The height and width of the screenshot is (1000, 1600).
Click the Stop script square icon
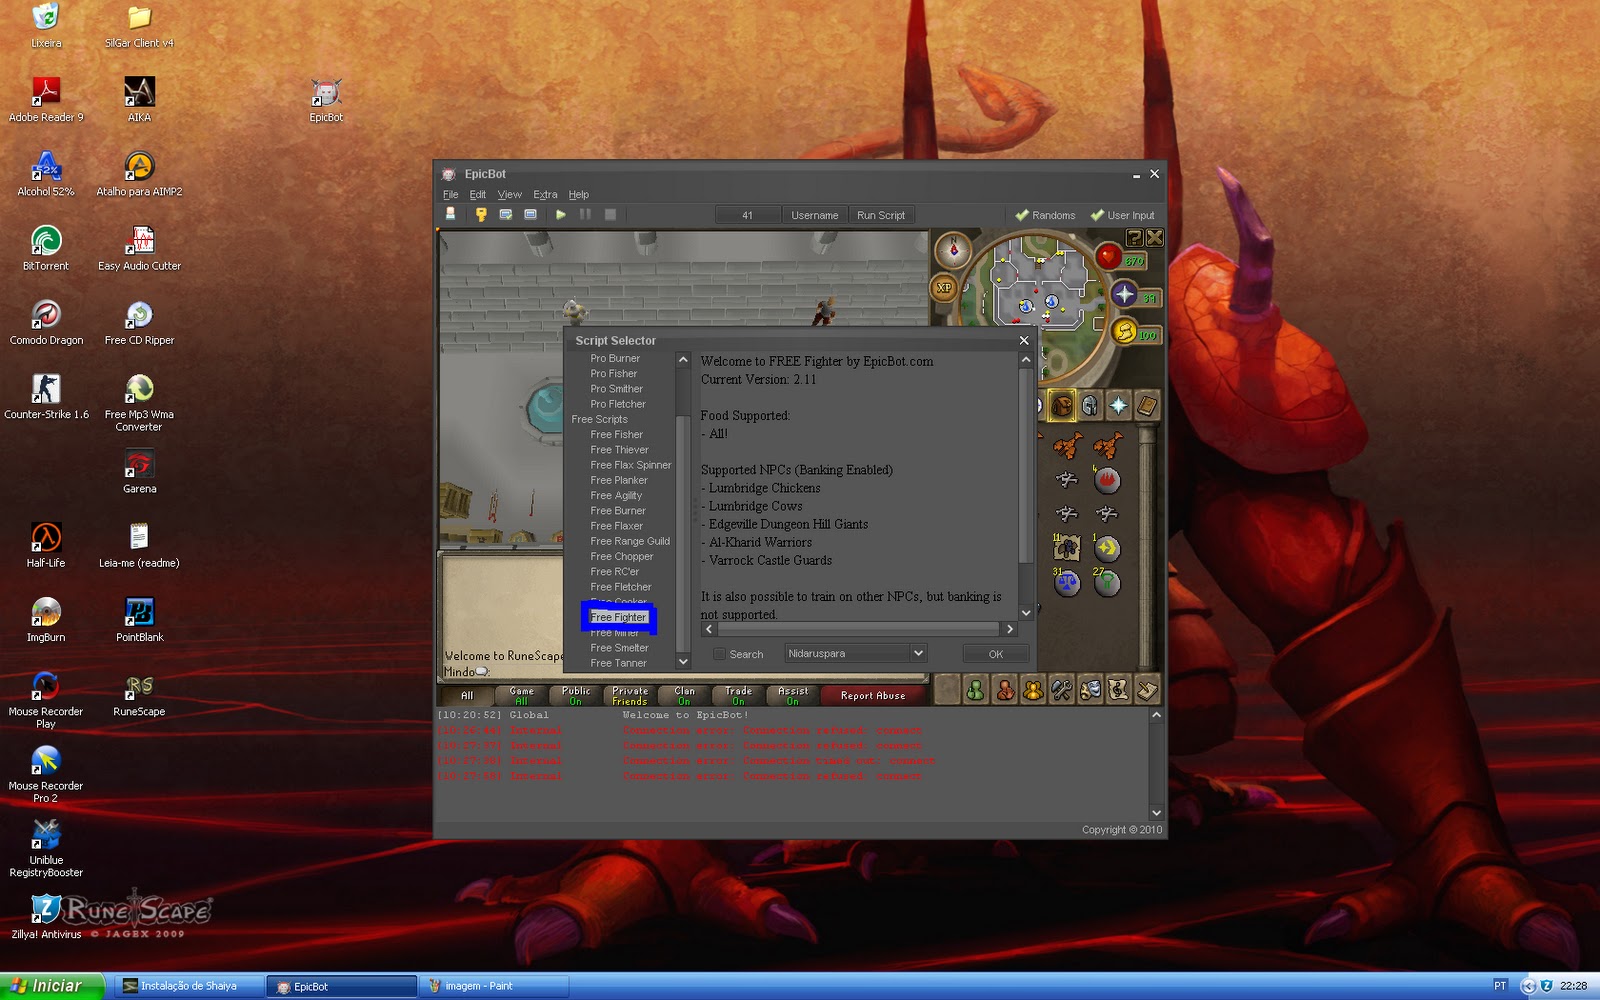[x=610, y=214]
